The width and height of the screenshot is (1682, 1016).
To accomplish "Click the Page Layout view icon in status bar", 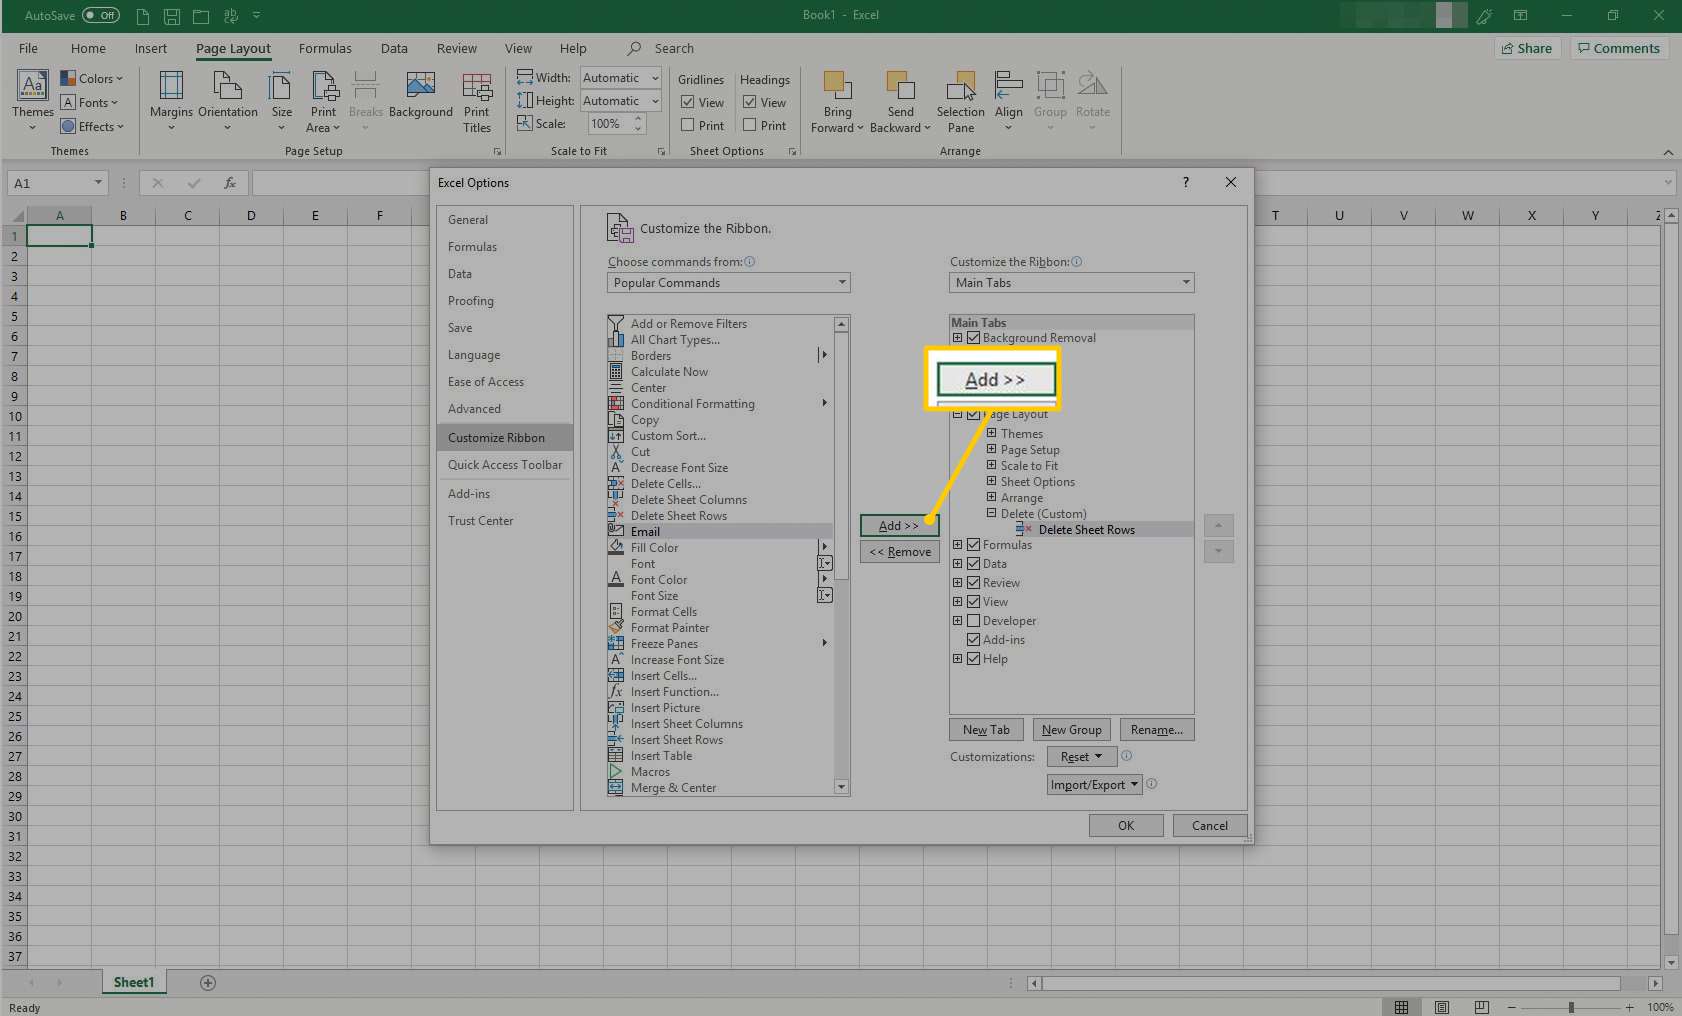I will click(x=1442, y=1007).
